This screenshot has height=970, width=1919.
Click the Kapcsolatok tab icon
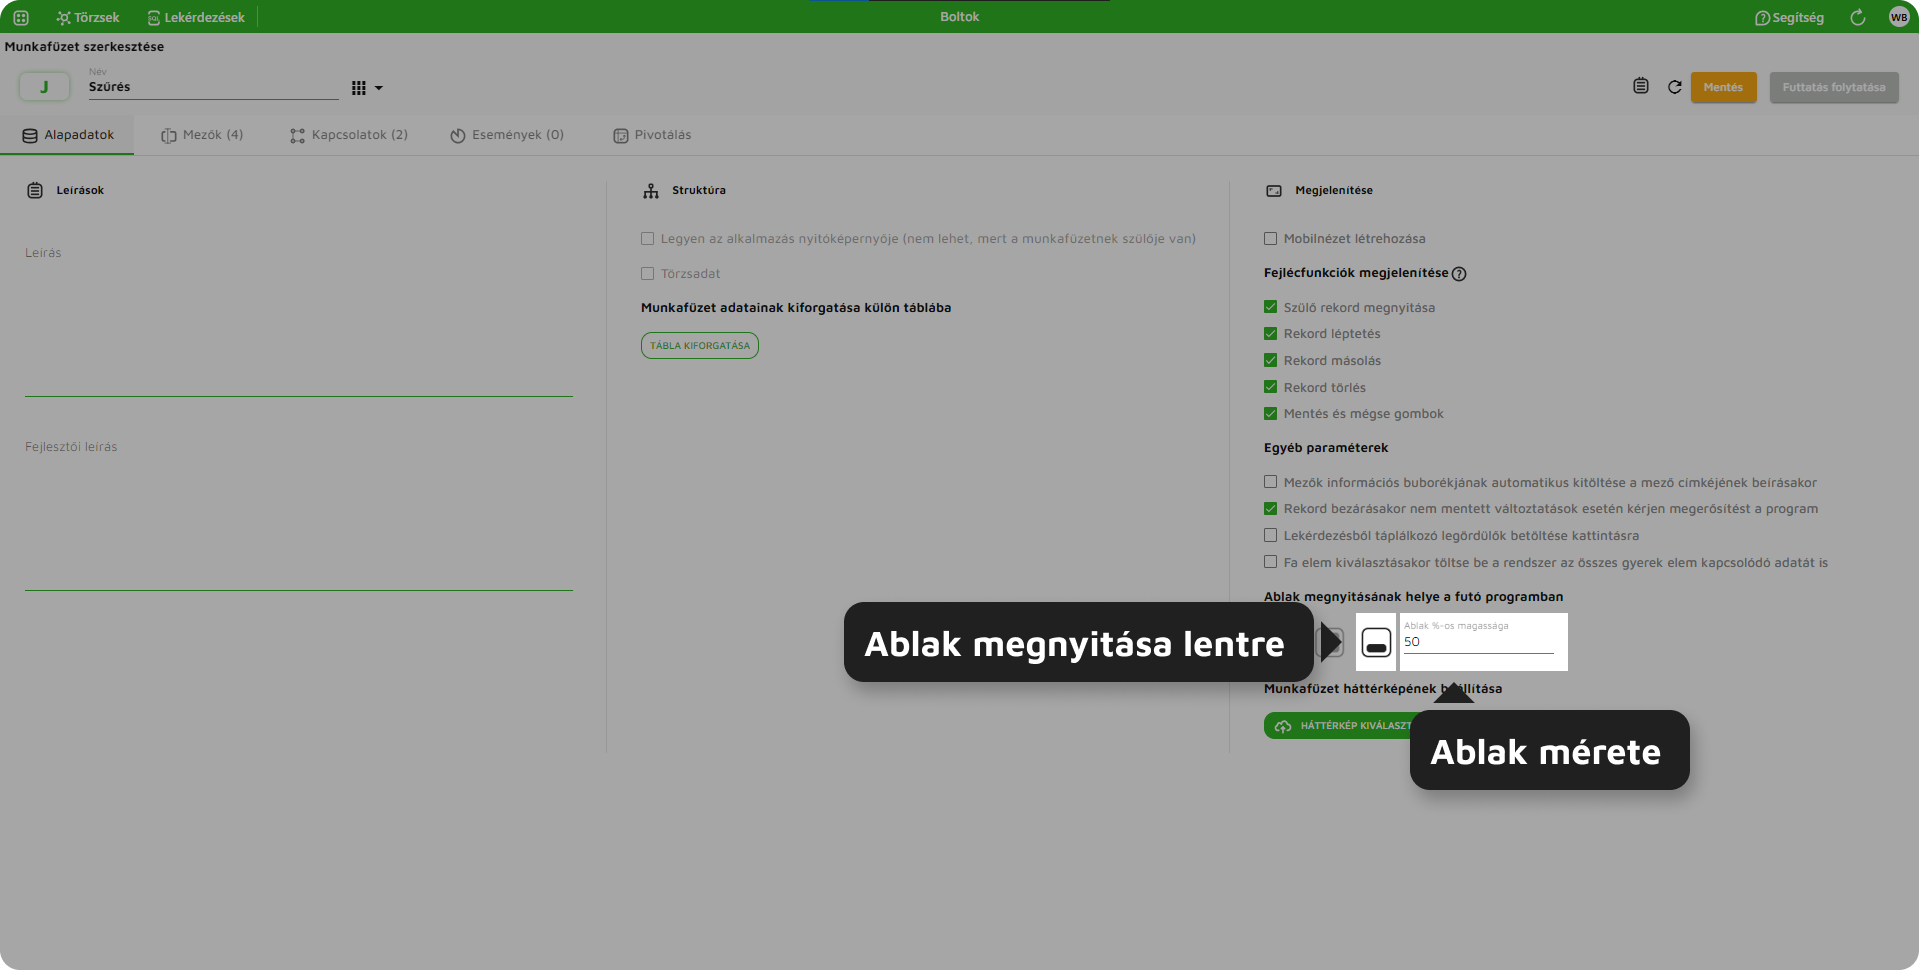click(297, 136)
